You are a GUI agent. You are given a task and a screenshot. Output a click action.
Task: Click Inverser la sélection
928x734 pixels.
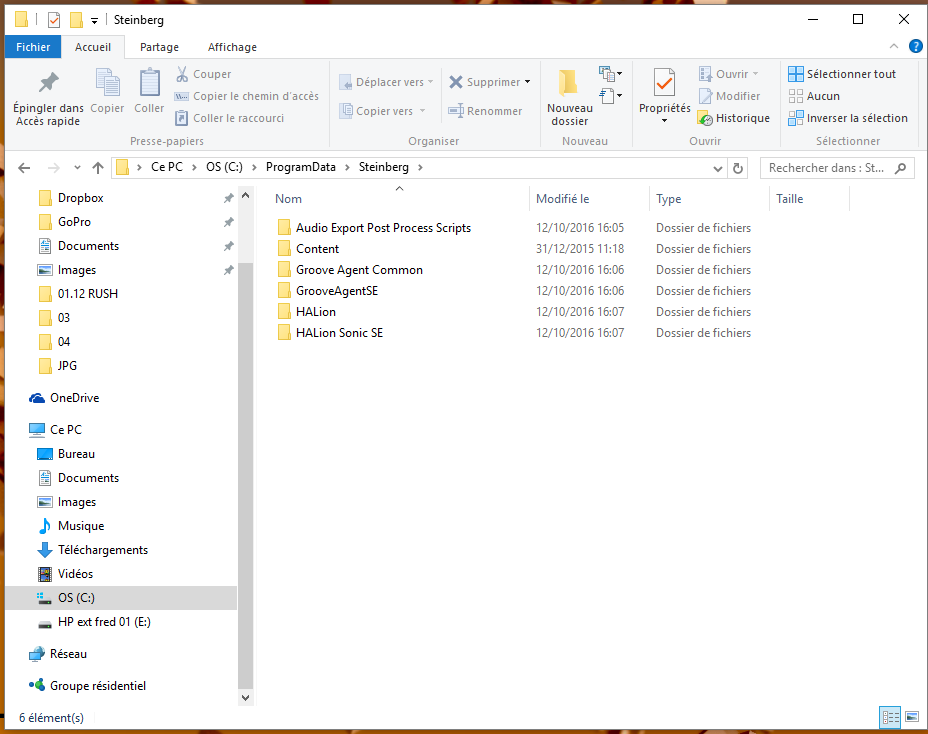(848, 118)
